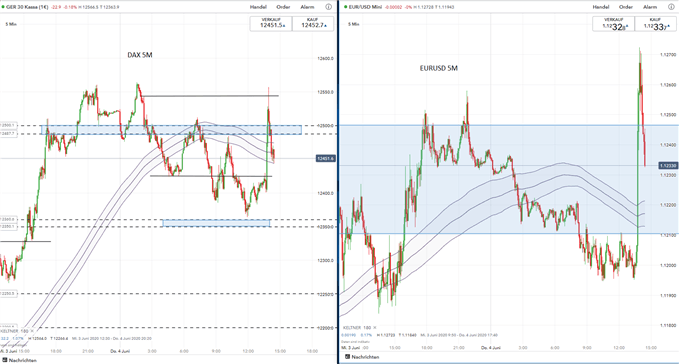Click the 12350.1 level label on the DAX chart
The width and height of the screenshot is (679, 364).
coord(8,226)
